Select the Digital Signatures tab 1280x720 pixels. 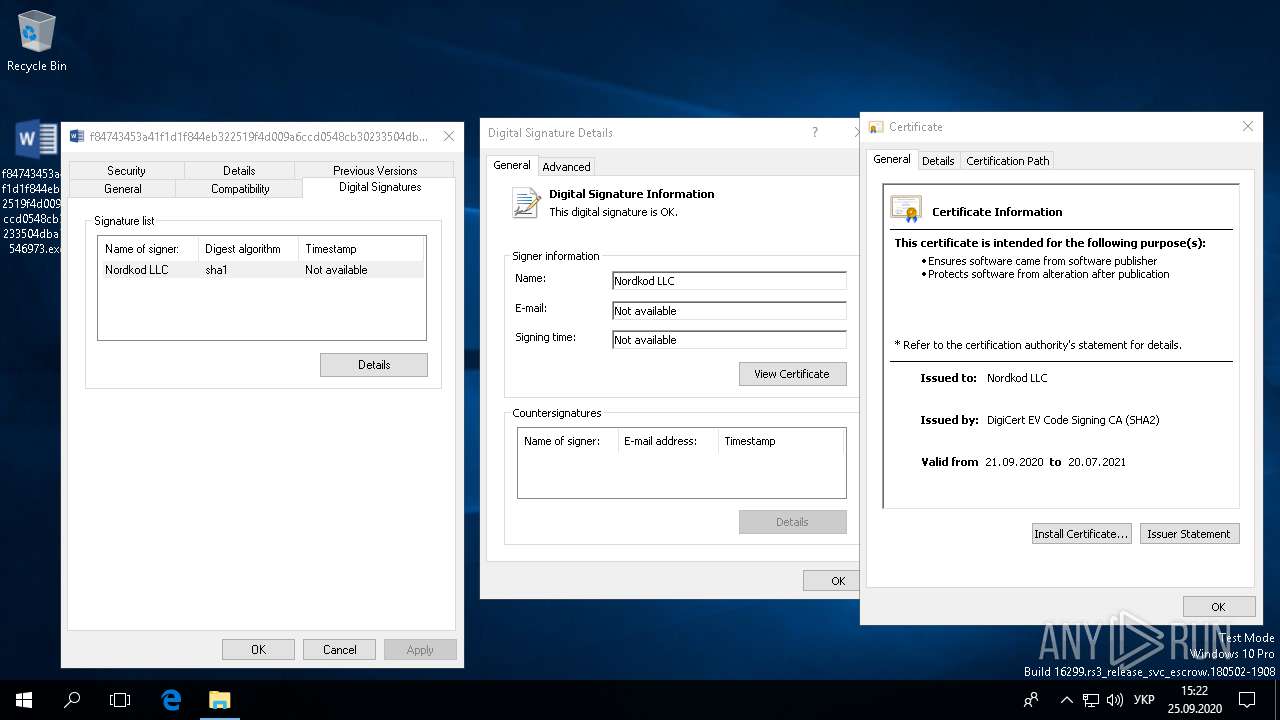tap(380, 187)
